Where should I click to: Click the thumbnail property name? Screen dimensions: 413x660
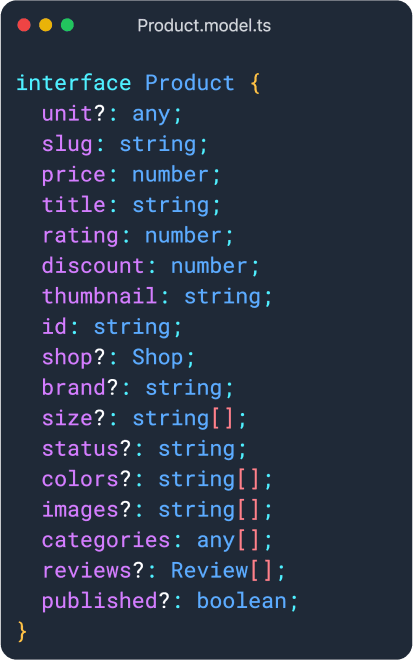coord(100,296)
